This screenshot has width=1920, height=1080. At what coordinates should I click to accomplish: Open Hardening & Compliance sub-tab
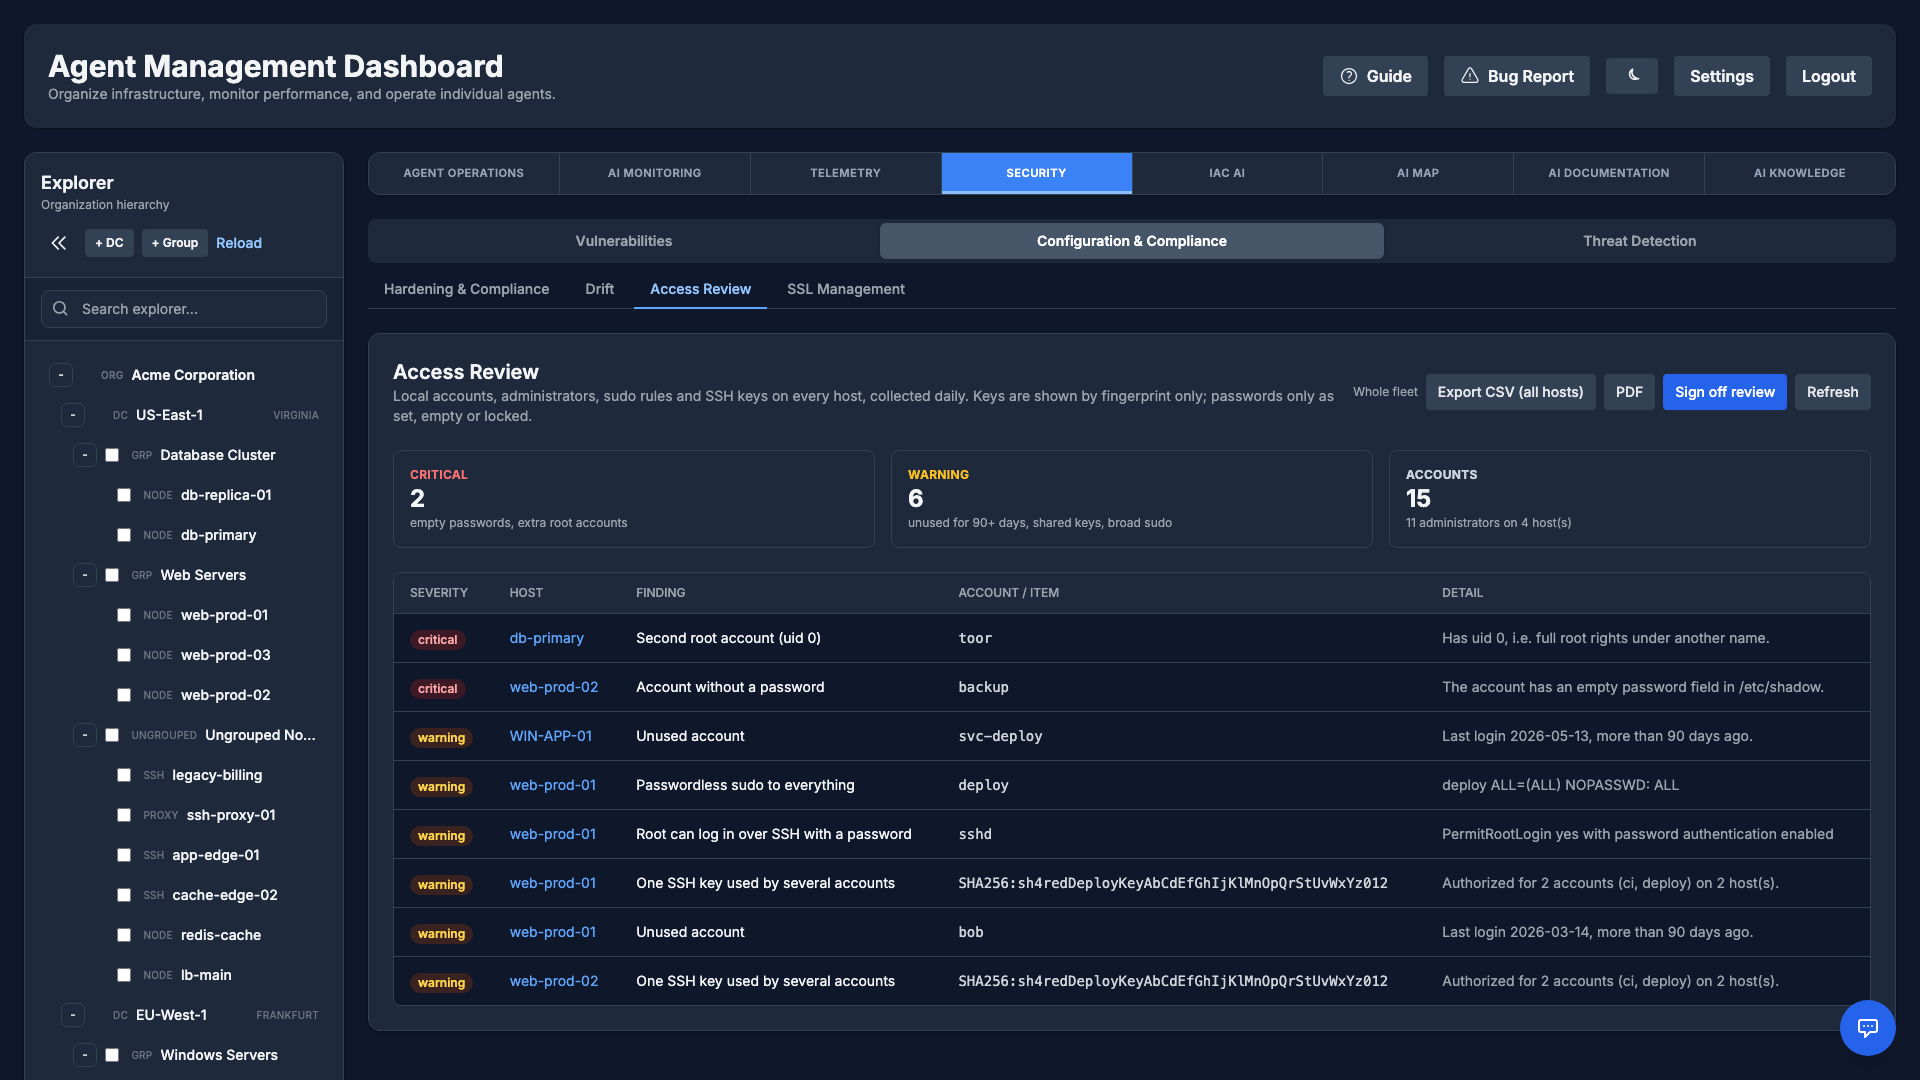(x=467, y=289)
